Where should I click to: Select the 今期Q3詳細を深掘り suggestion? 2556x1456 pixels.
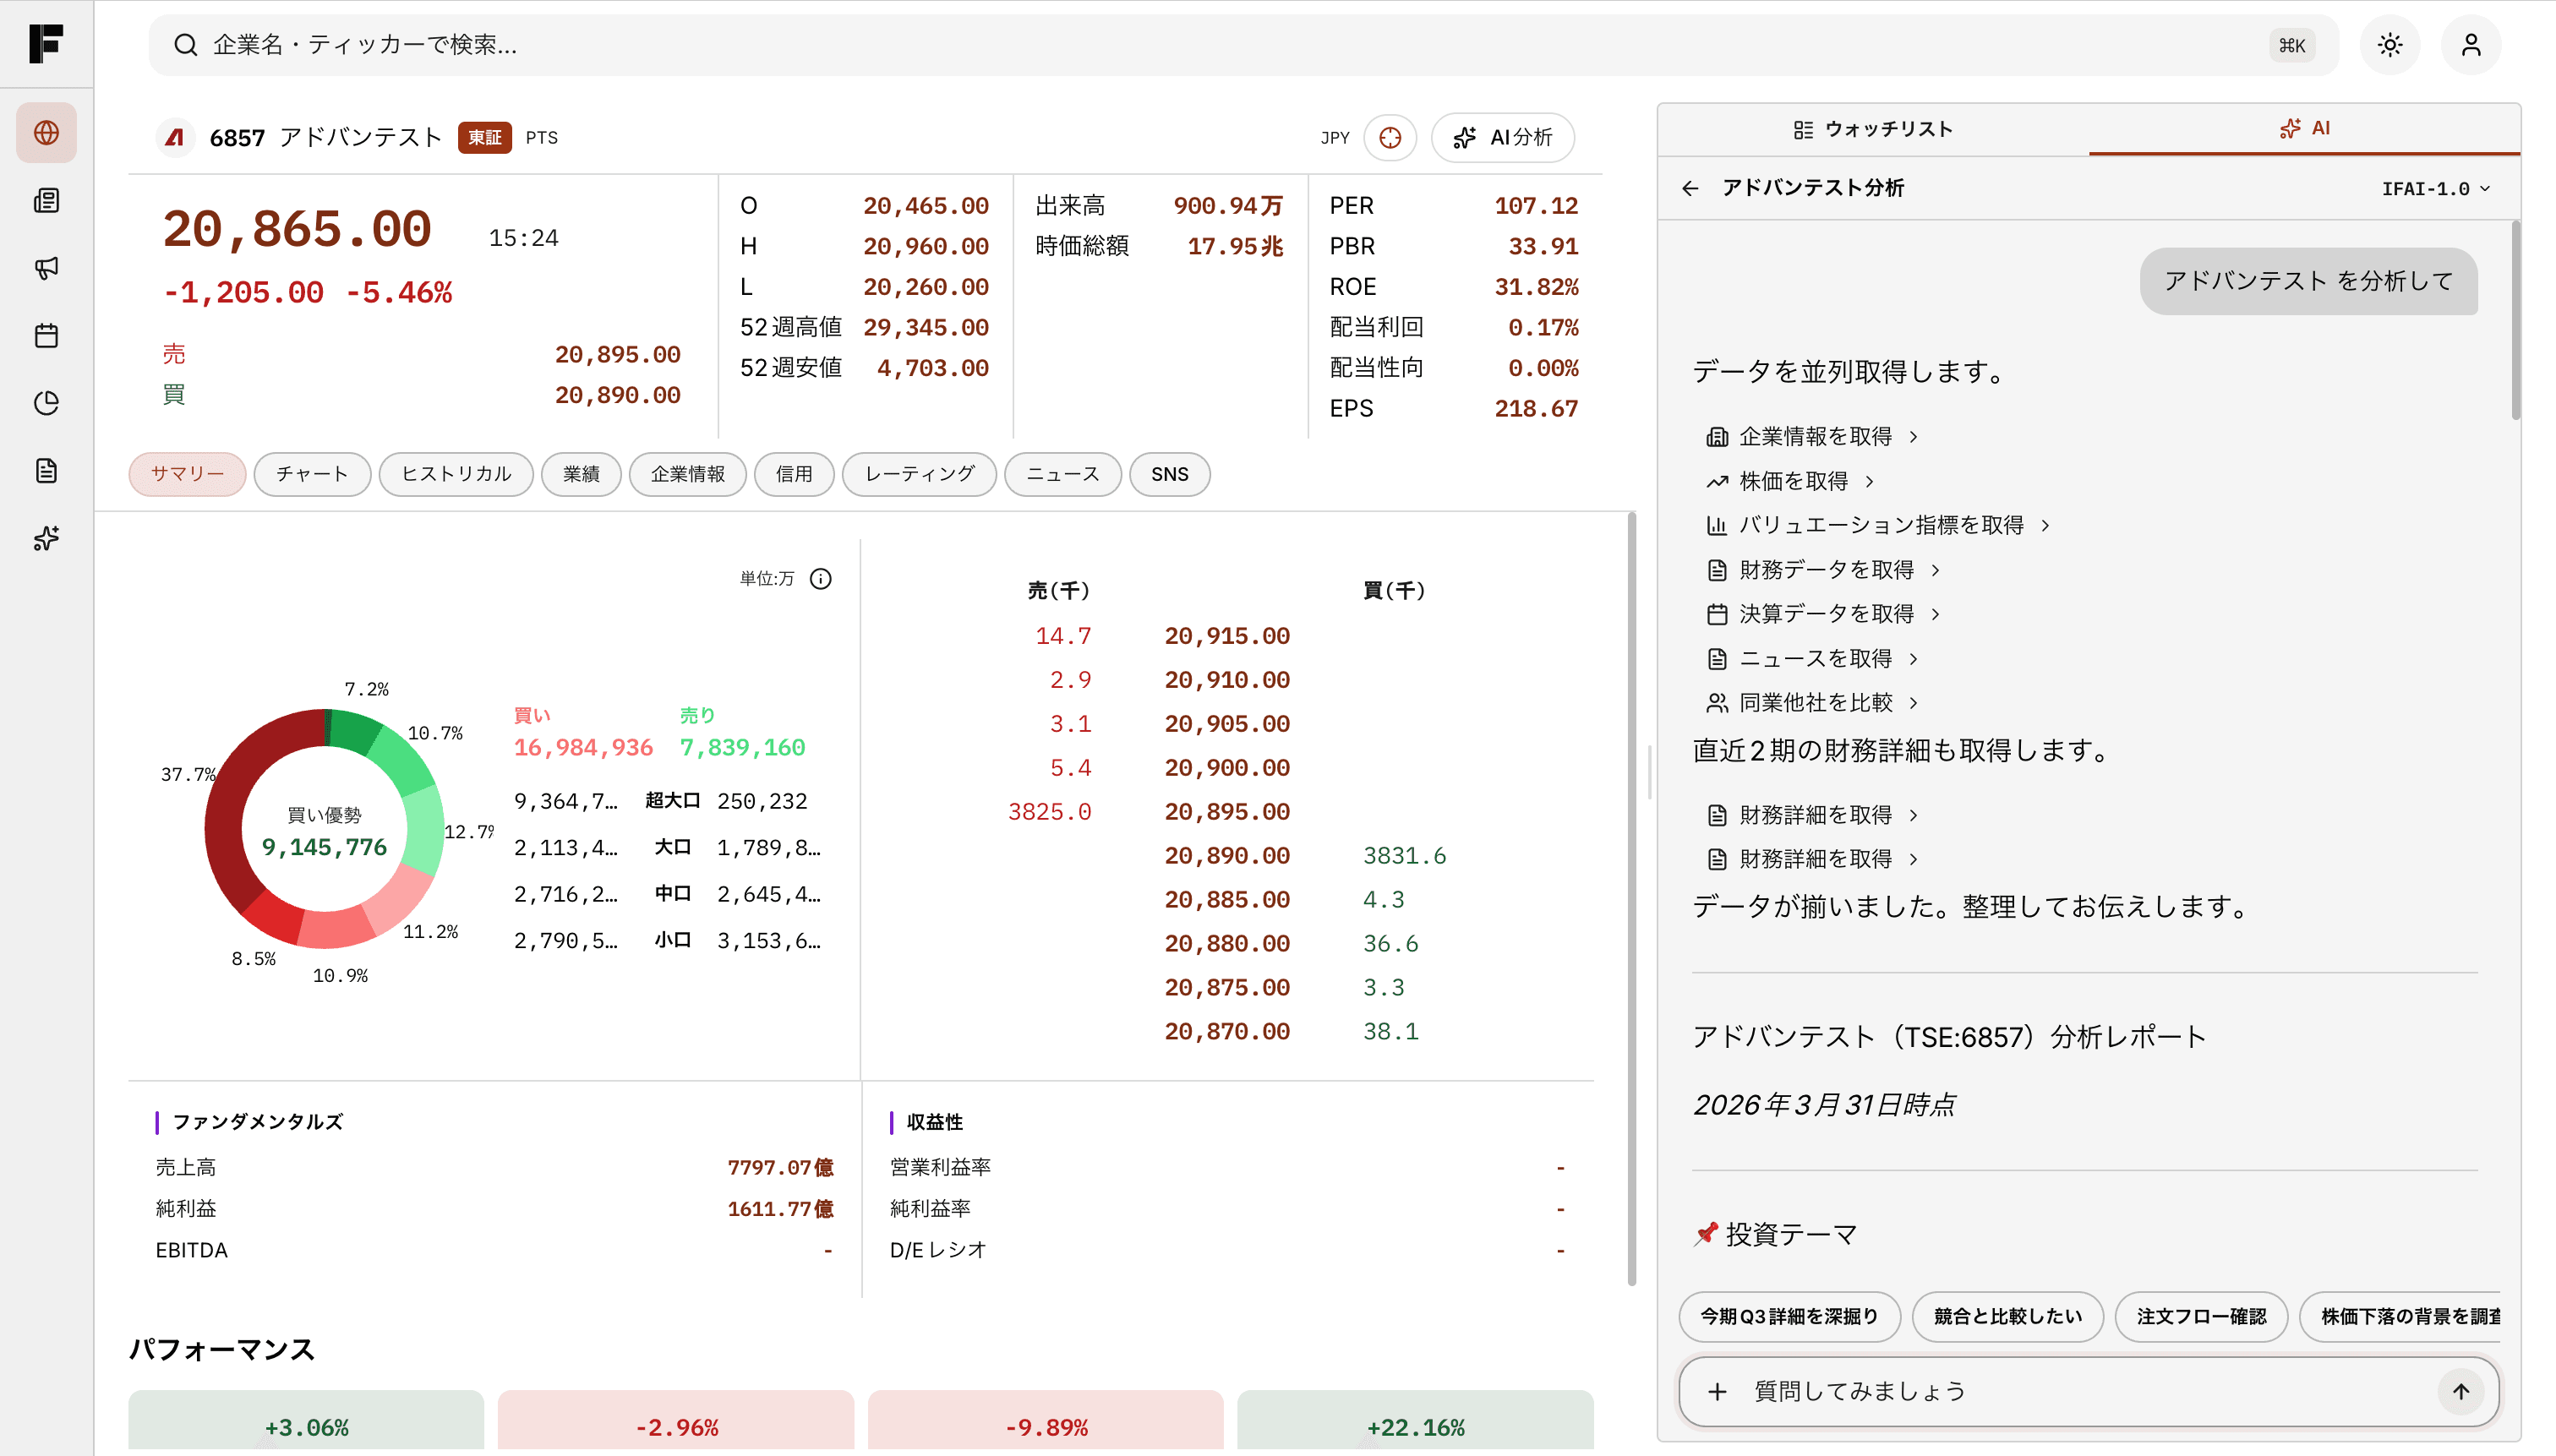[x=1789, y=1316]
